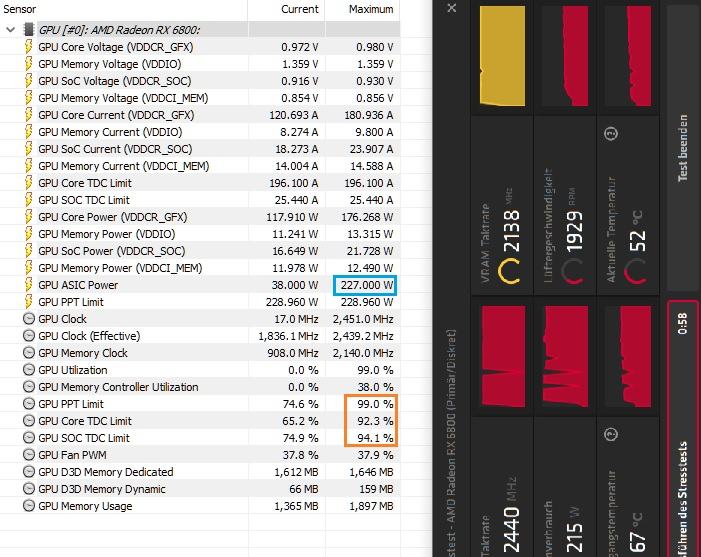The height and width of the screenshot is (557, 701).
Task: Click the lightning icon for GPU SOC TDC Limit amps
Action: (29, 200)
